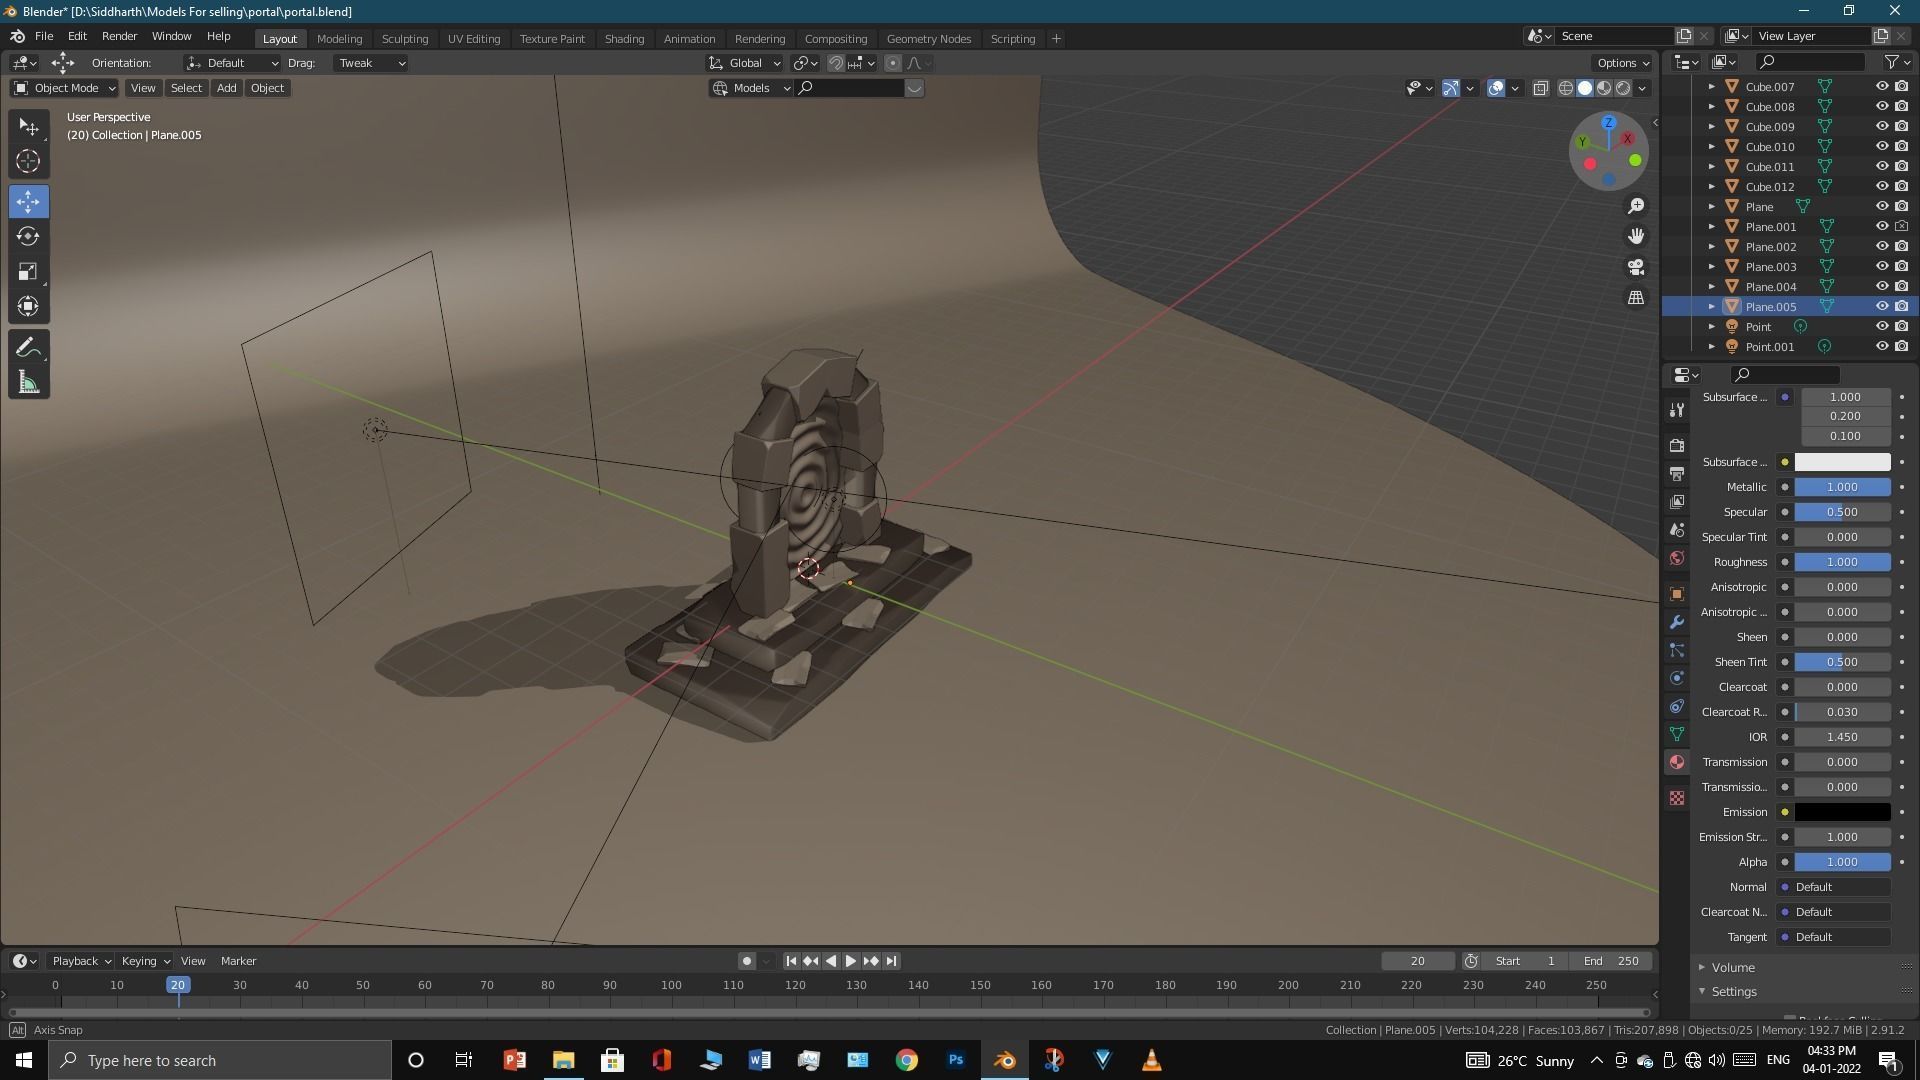Open the View Layer properties tab

[x=1677, y=502]
